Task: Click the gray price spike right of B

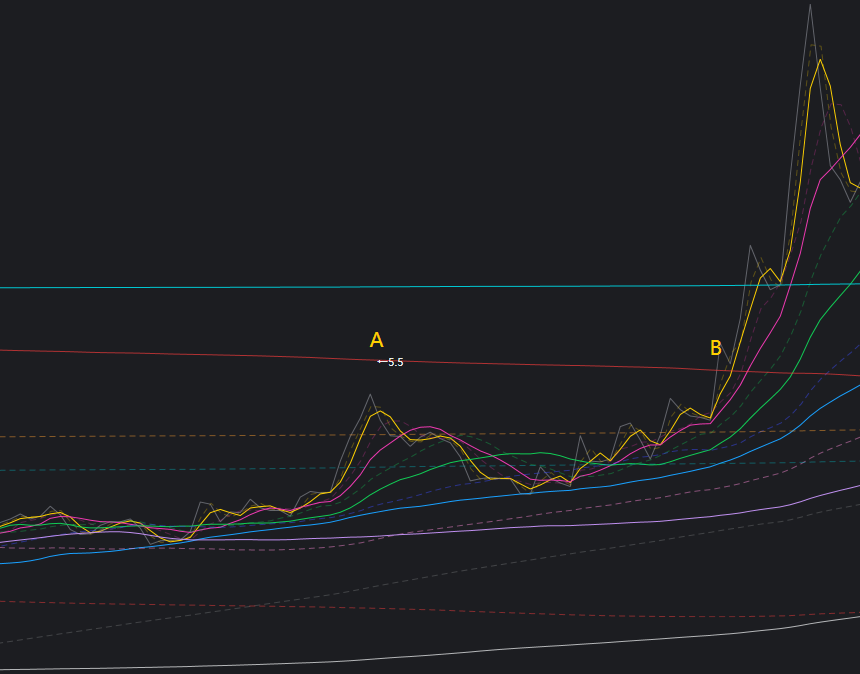Action: pos(750,245)
